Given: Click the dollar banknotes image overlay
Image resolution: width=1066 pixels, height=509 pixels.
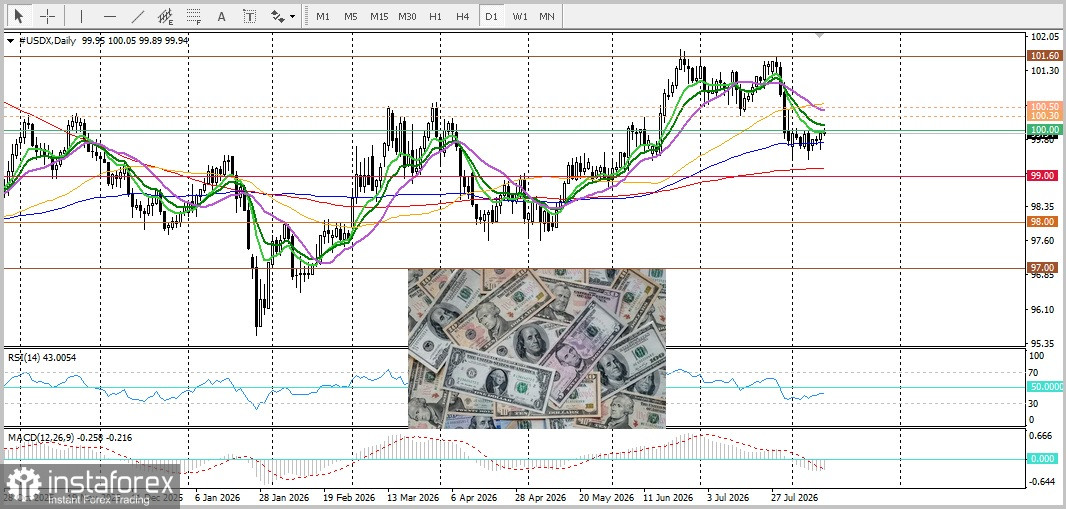Looking at the screenshot, I should [536, 349].
